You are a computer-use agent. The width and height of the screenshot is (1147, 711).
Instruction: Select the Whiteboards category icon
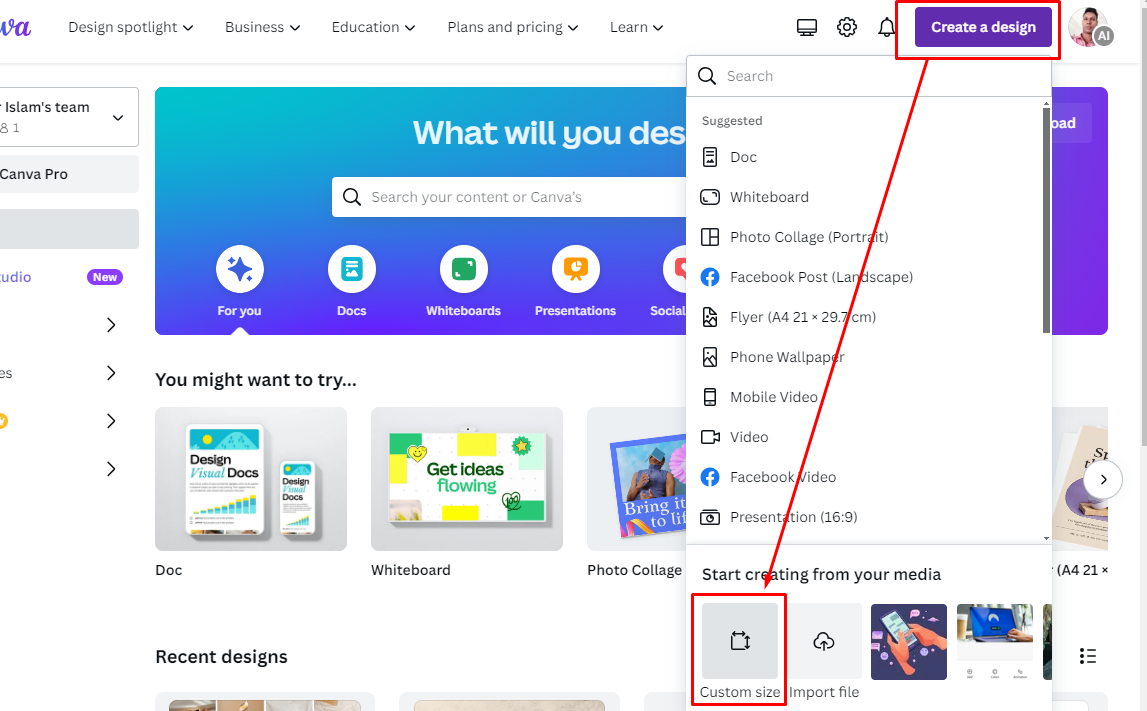[464, 269]
